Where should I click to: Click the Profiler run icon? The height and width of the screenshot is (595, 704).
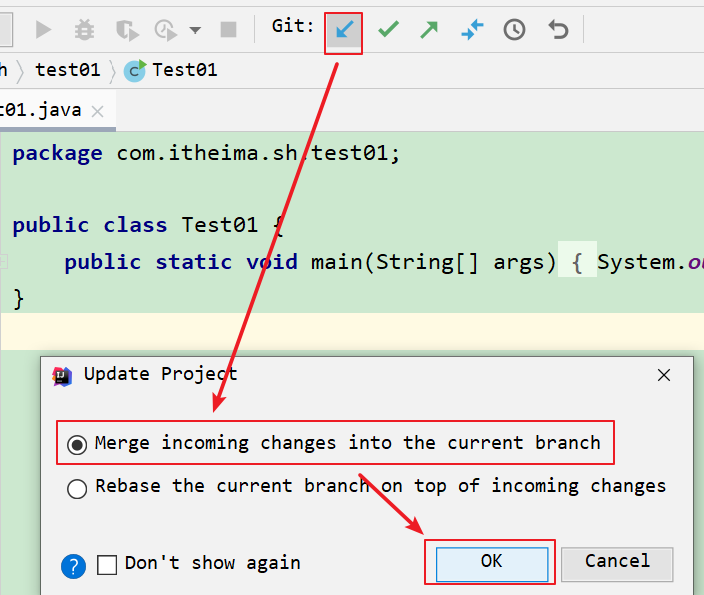click(165, 29)
